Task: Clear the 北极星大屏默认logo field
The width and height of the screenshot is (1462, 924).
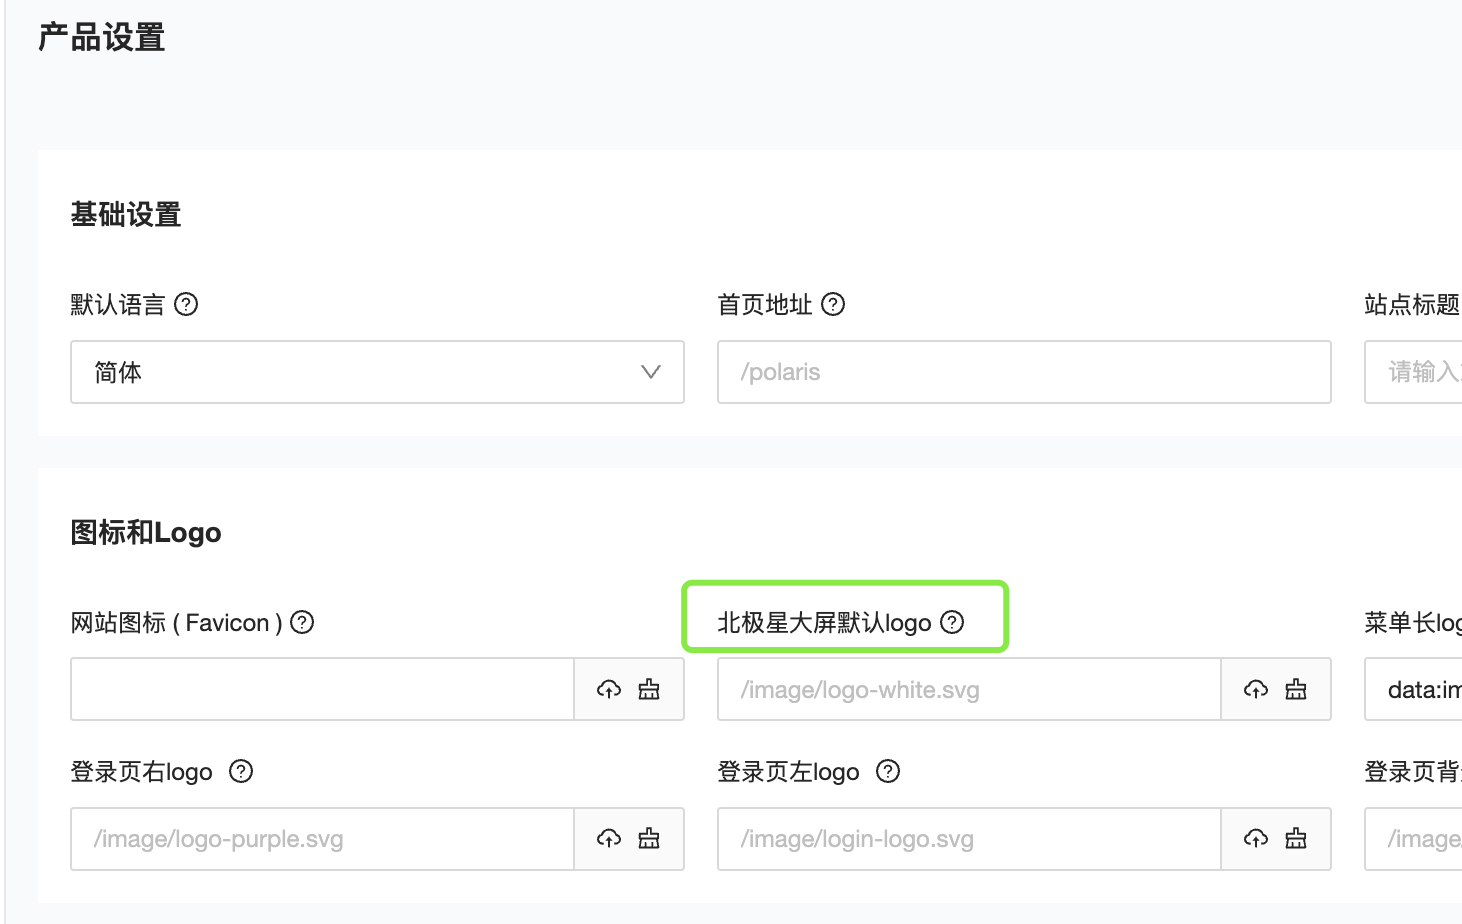Action: 1296,689
